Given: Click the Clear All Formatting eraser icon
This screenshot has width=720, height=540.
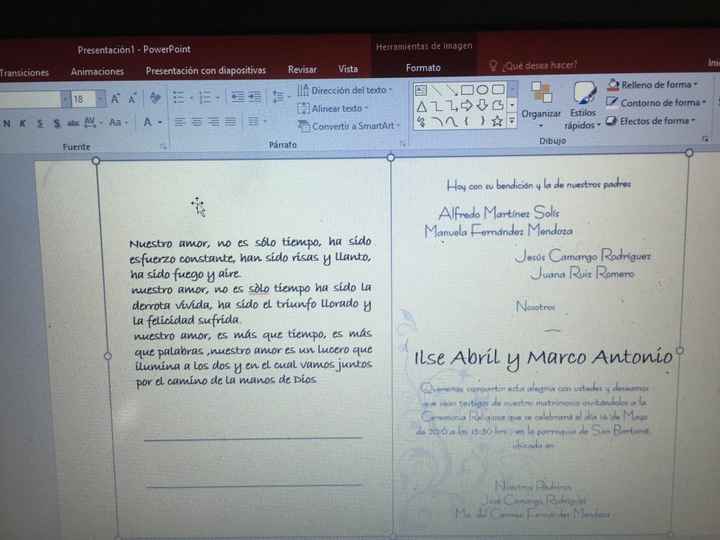Looking at the screenshot, I should point(155,97).
